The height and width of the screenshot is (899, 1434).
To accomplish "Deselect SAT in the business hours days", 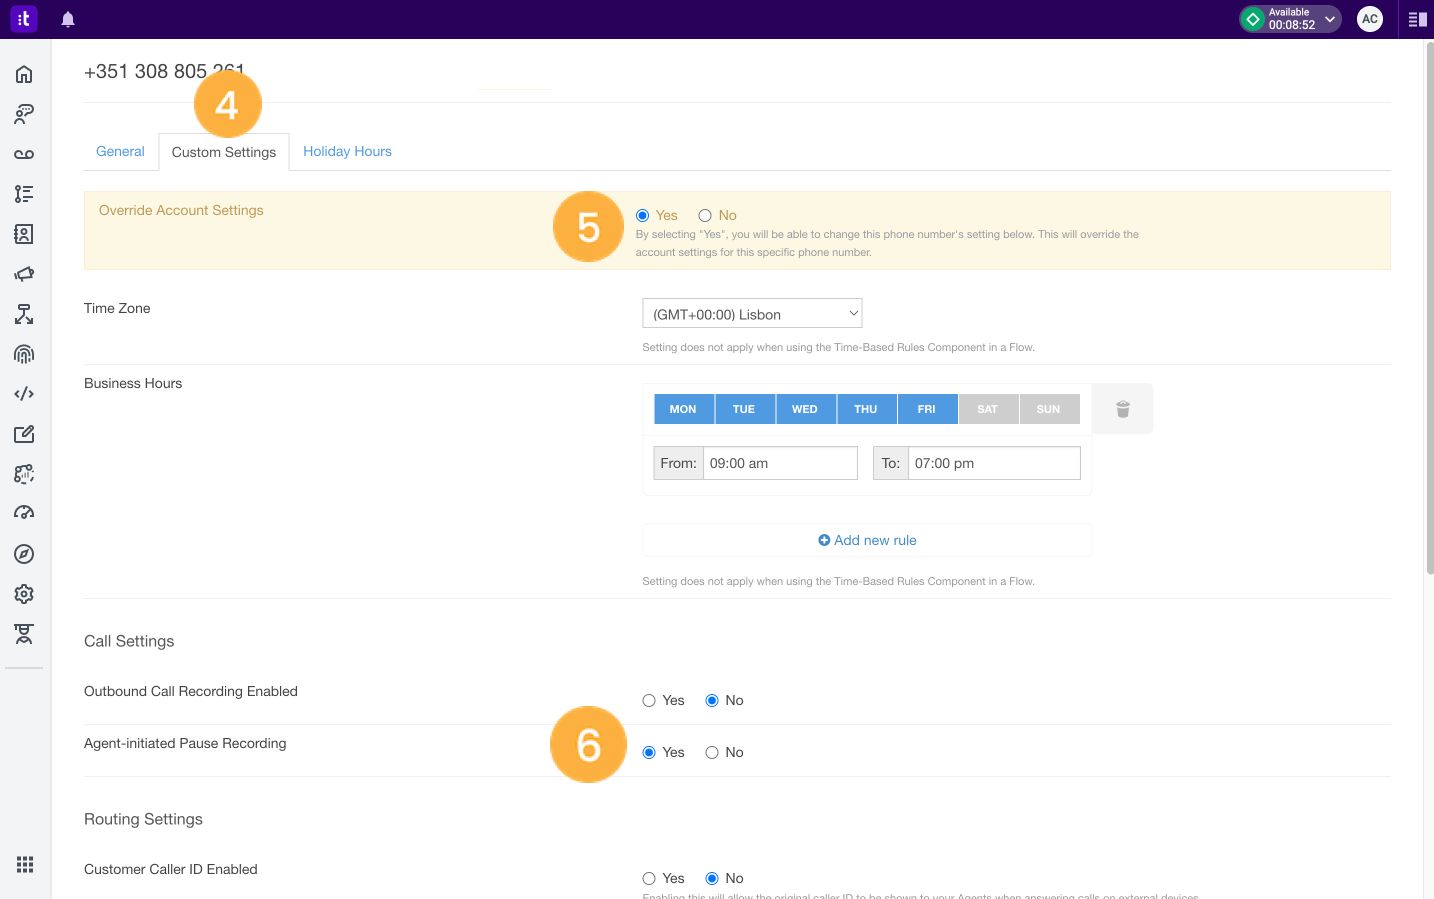I will coord(987,409).
